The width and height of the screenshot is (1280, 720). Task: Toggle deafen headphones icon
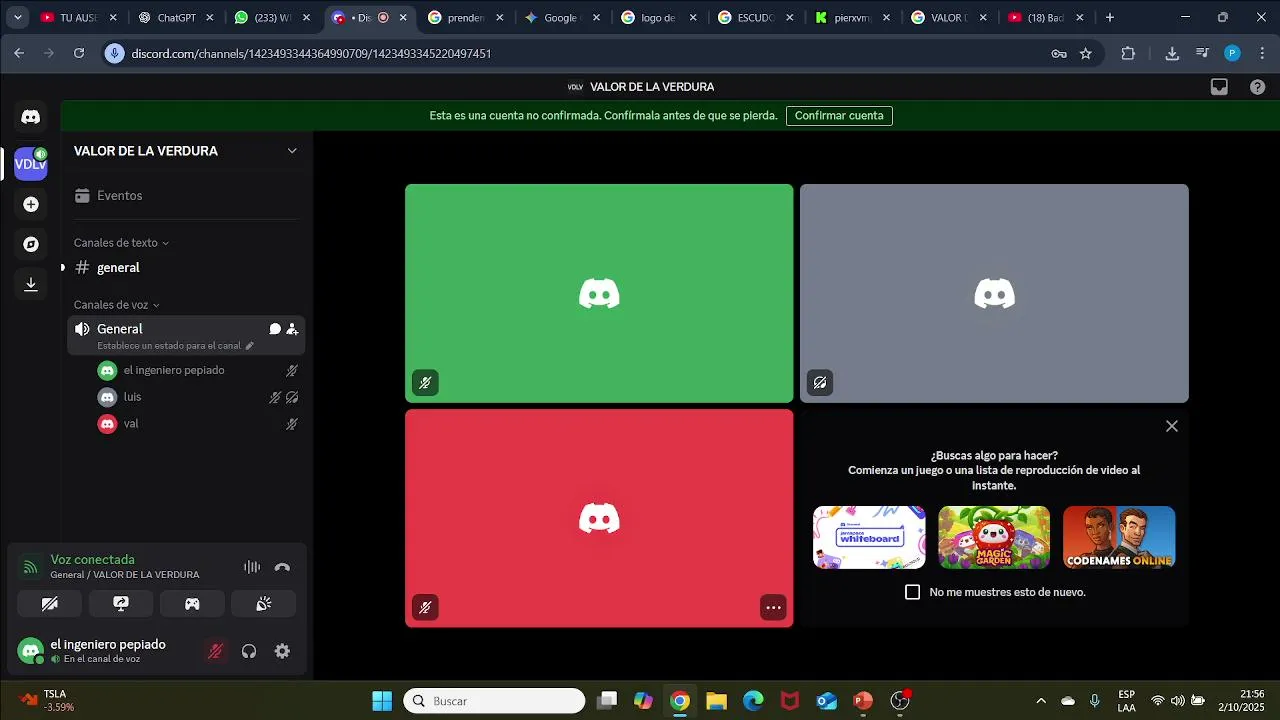[x=249, y=651]
